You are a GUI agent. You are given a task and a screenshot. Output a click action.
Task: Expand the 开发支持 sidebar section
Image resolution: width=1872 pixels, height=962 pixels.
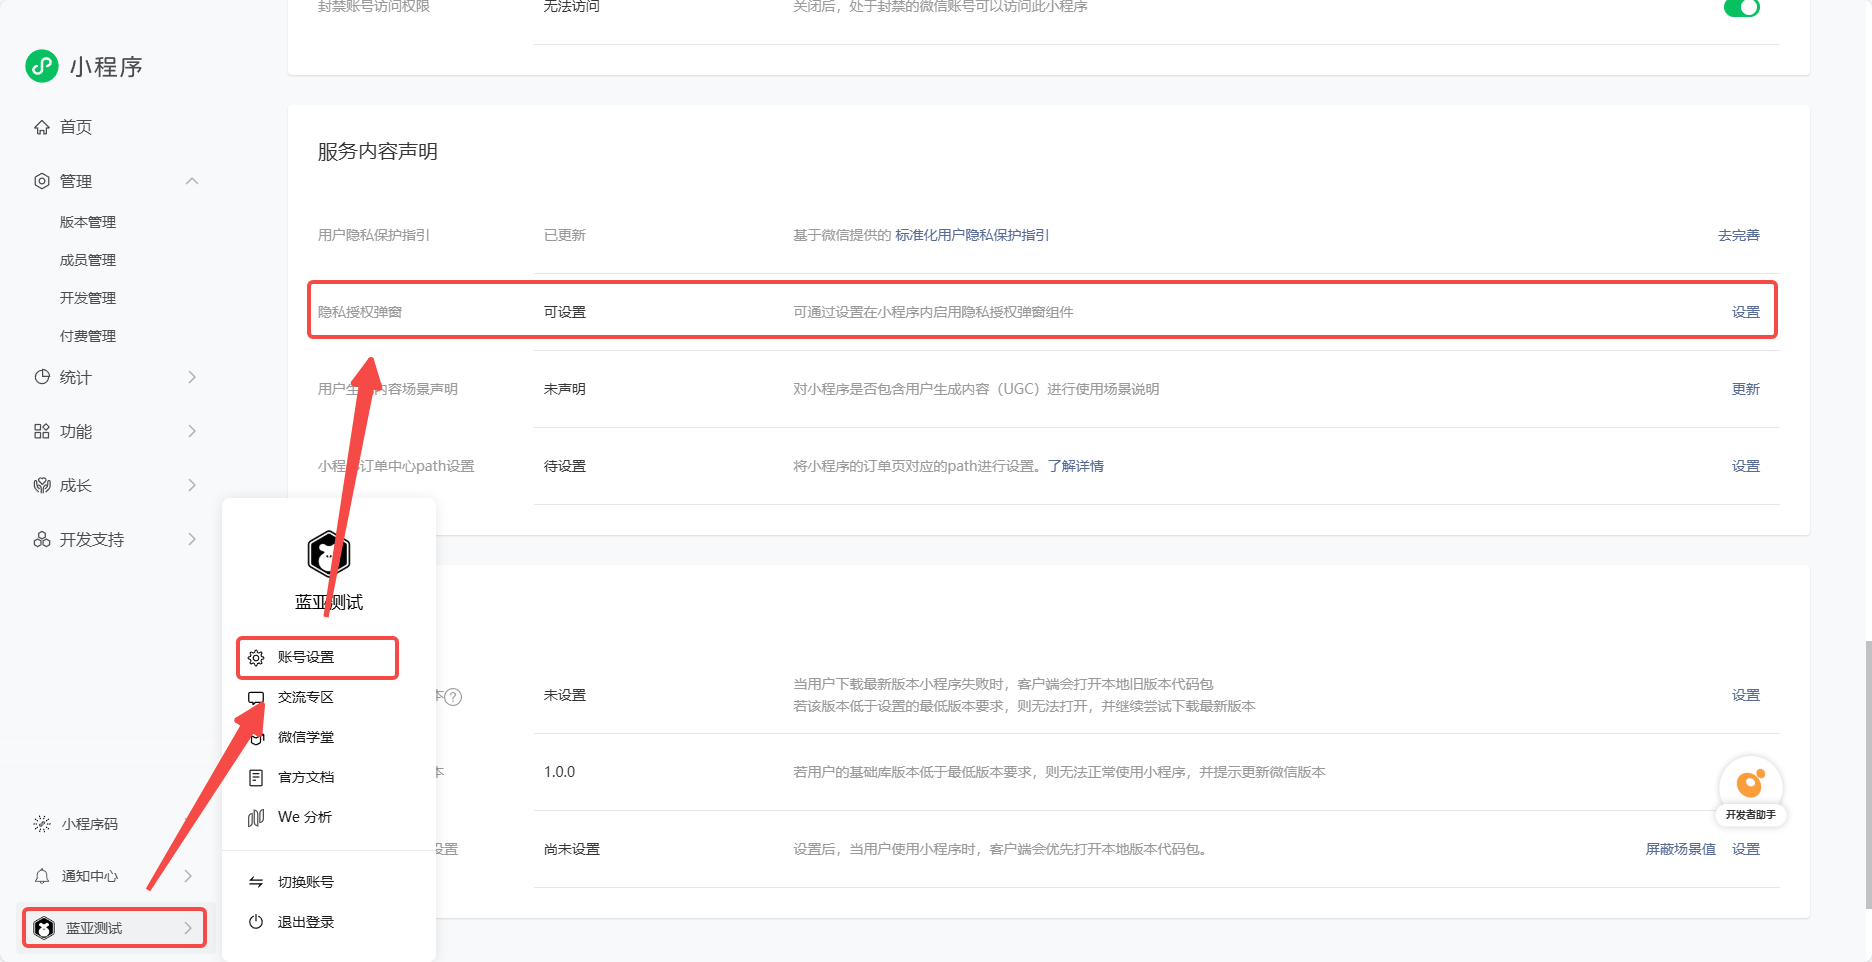[192, 539]
